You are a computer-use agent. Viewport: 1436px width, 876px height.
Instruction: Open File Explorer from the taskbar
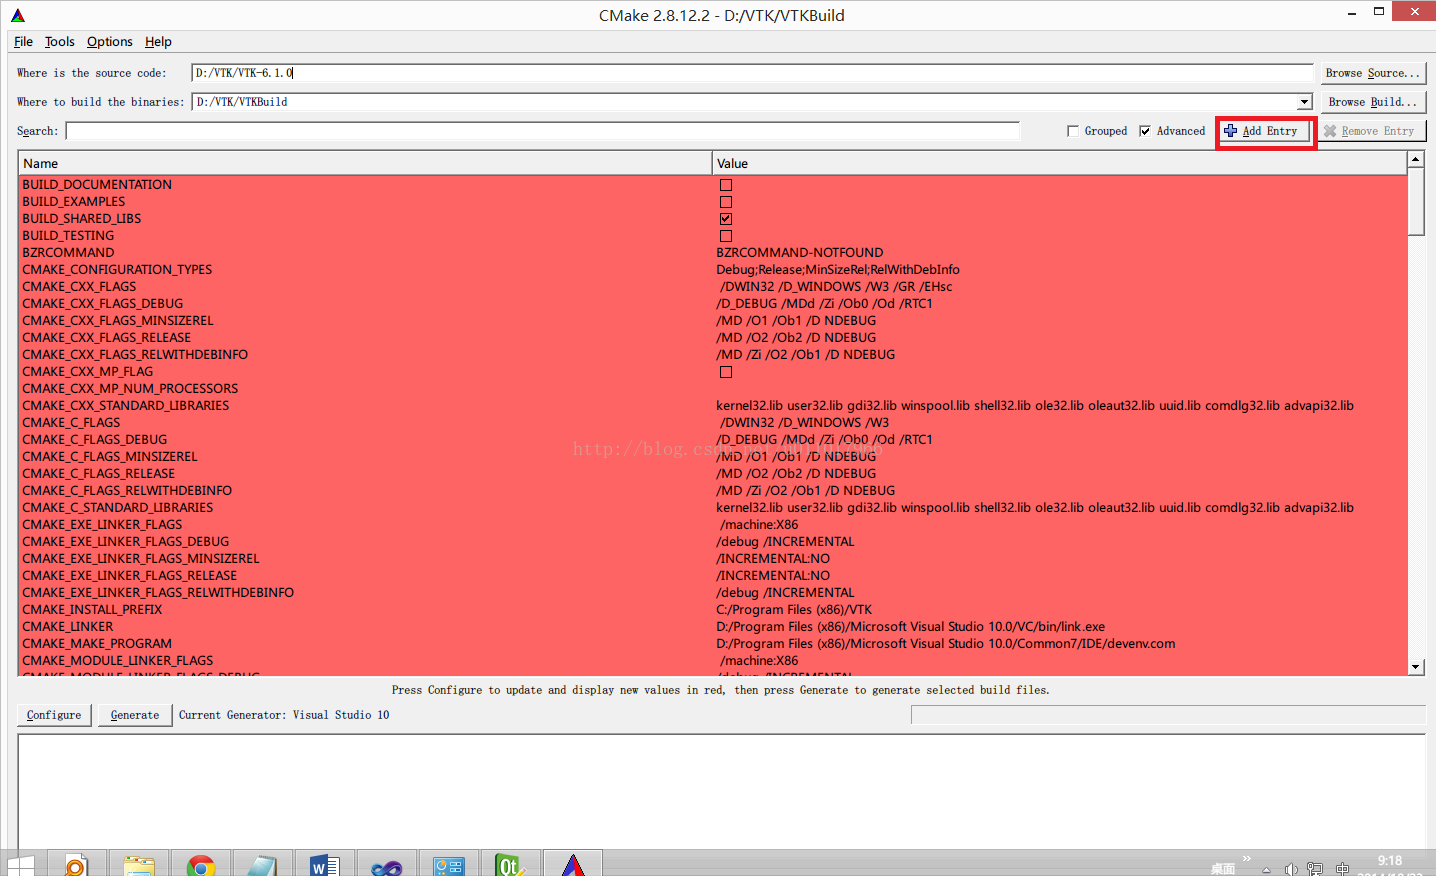point(139,864)
